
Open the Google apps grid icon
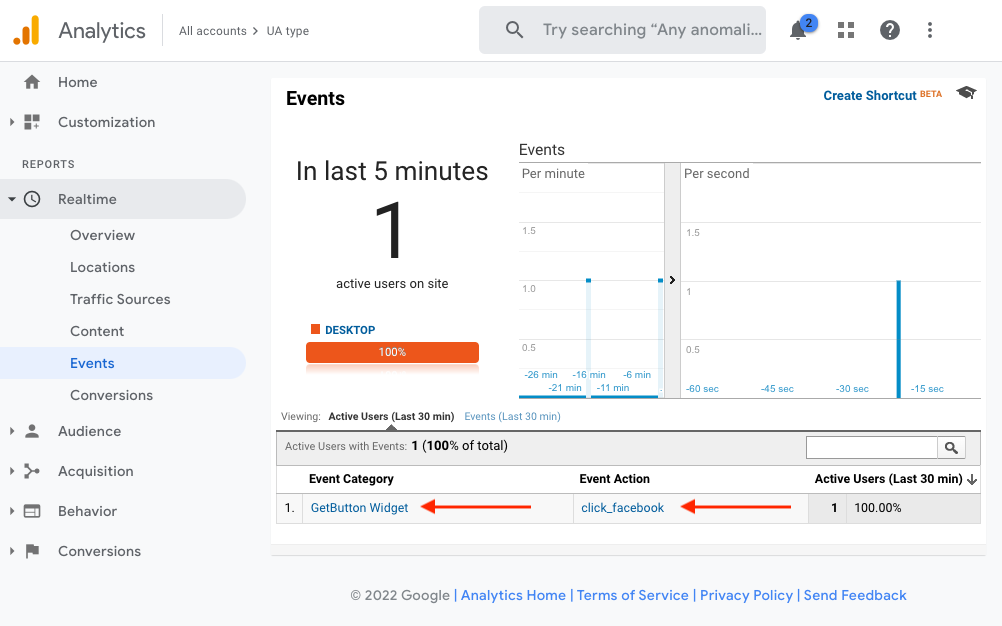846,30
